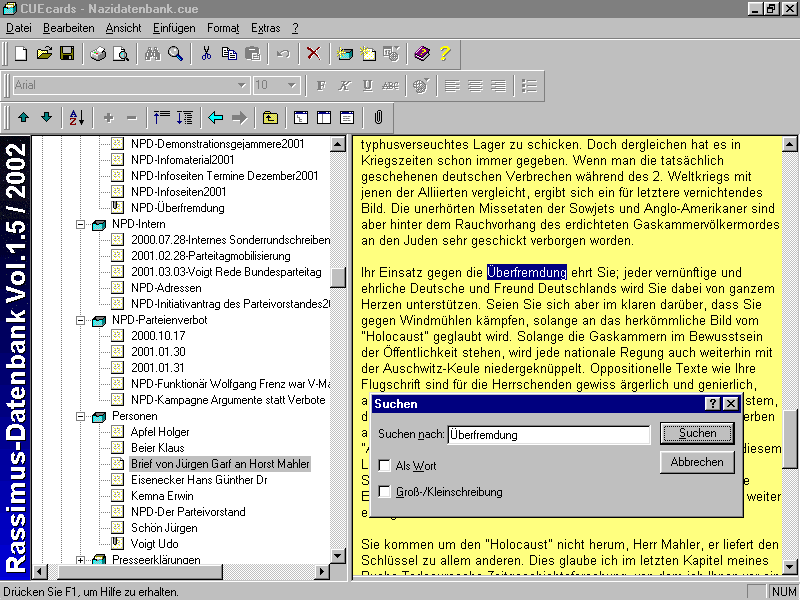The width and height of the screenshot is (800, 600).
Task: Open the ? help menu
Action: click(x=295, y=28)
